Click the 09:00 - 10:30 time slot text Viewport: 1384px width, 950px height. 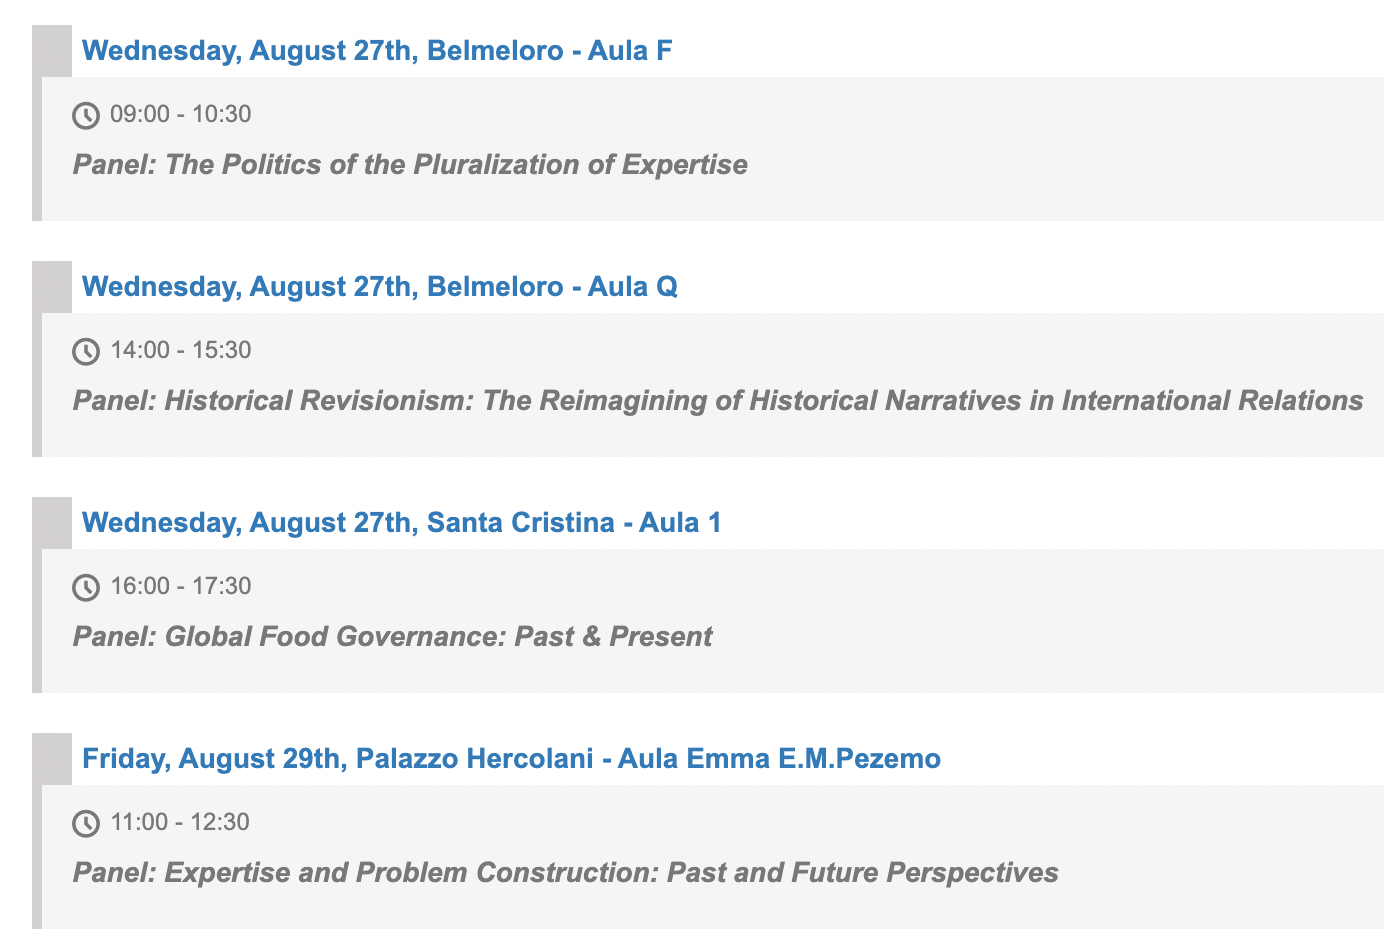click(x=181, y=115)
